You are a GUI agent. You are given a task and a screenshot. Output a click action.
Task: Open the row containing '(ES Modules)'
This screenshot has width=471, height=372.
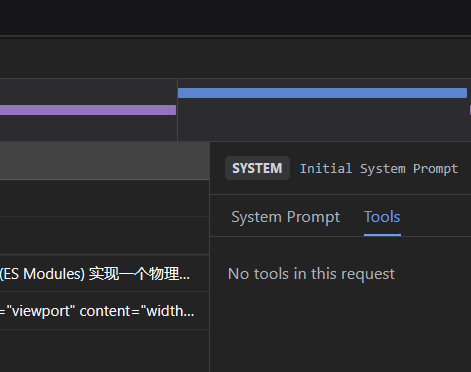tap(104, 274)
